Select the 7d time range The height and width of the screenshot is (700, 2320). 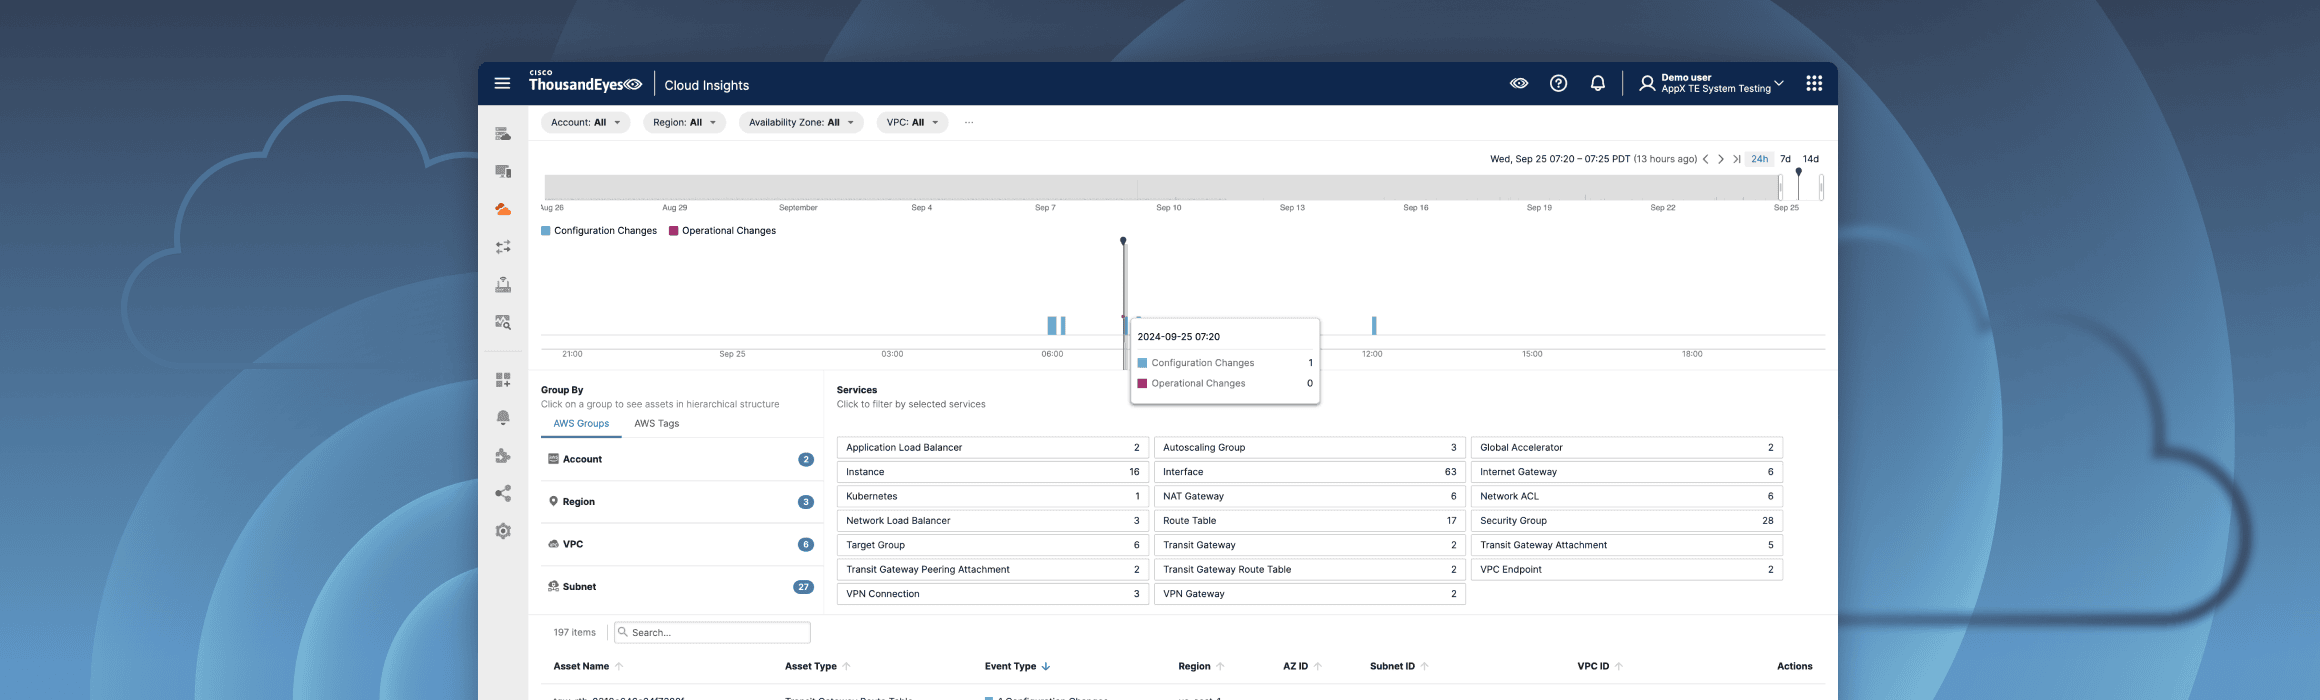pos(1785,159)
